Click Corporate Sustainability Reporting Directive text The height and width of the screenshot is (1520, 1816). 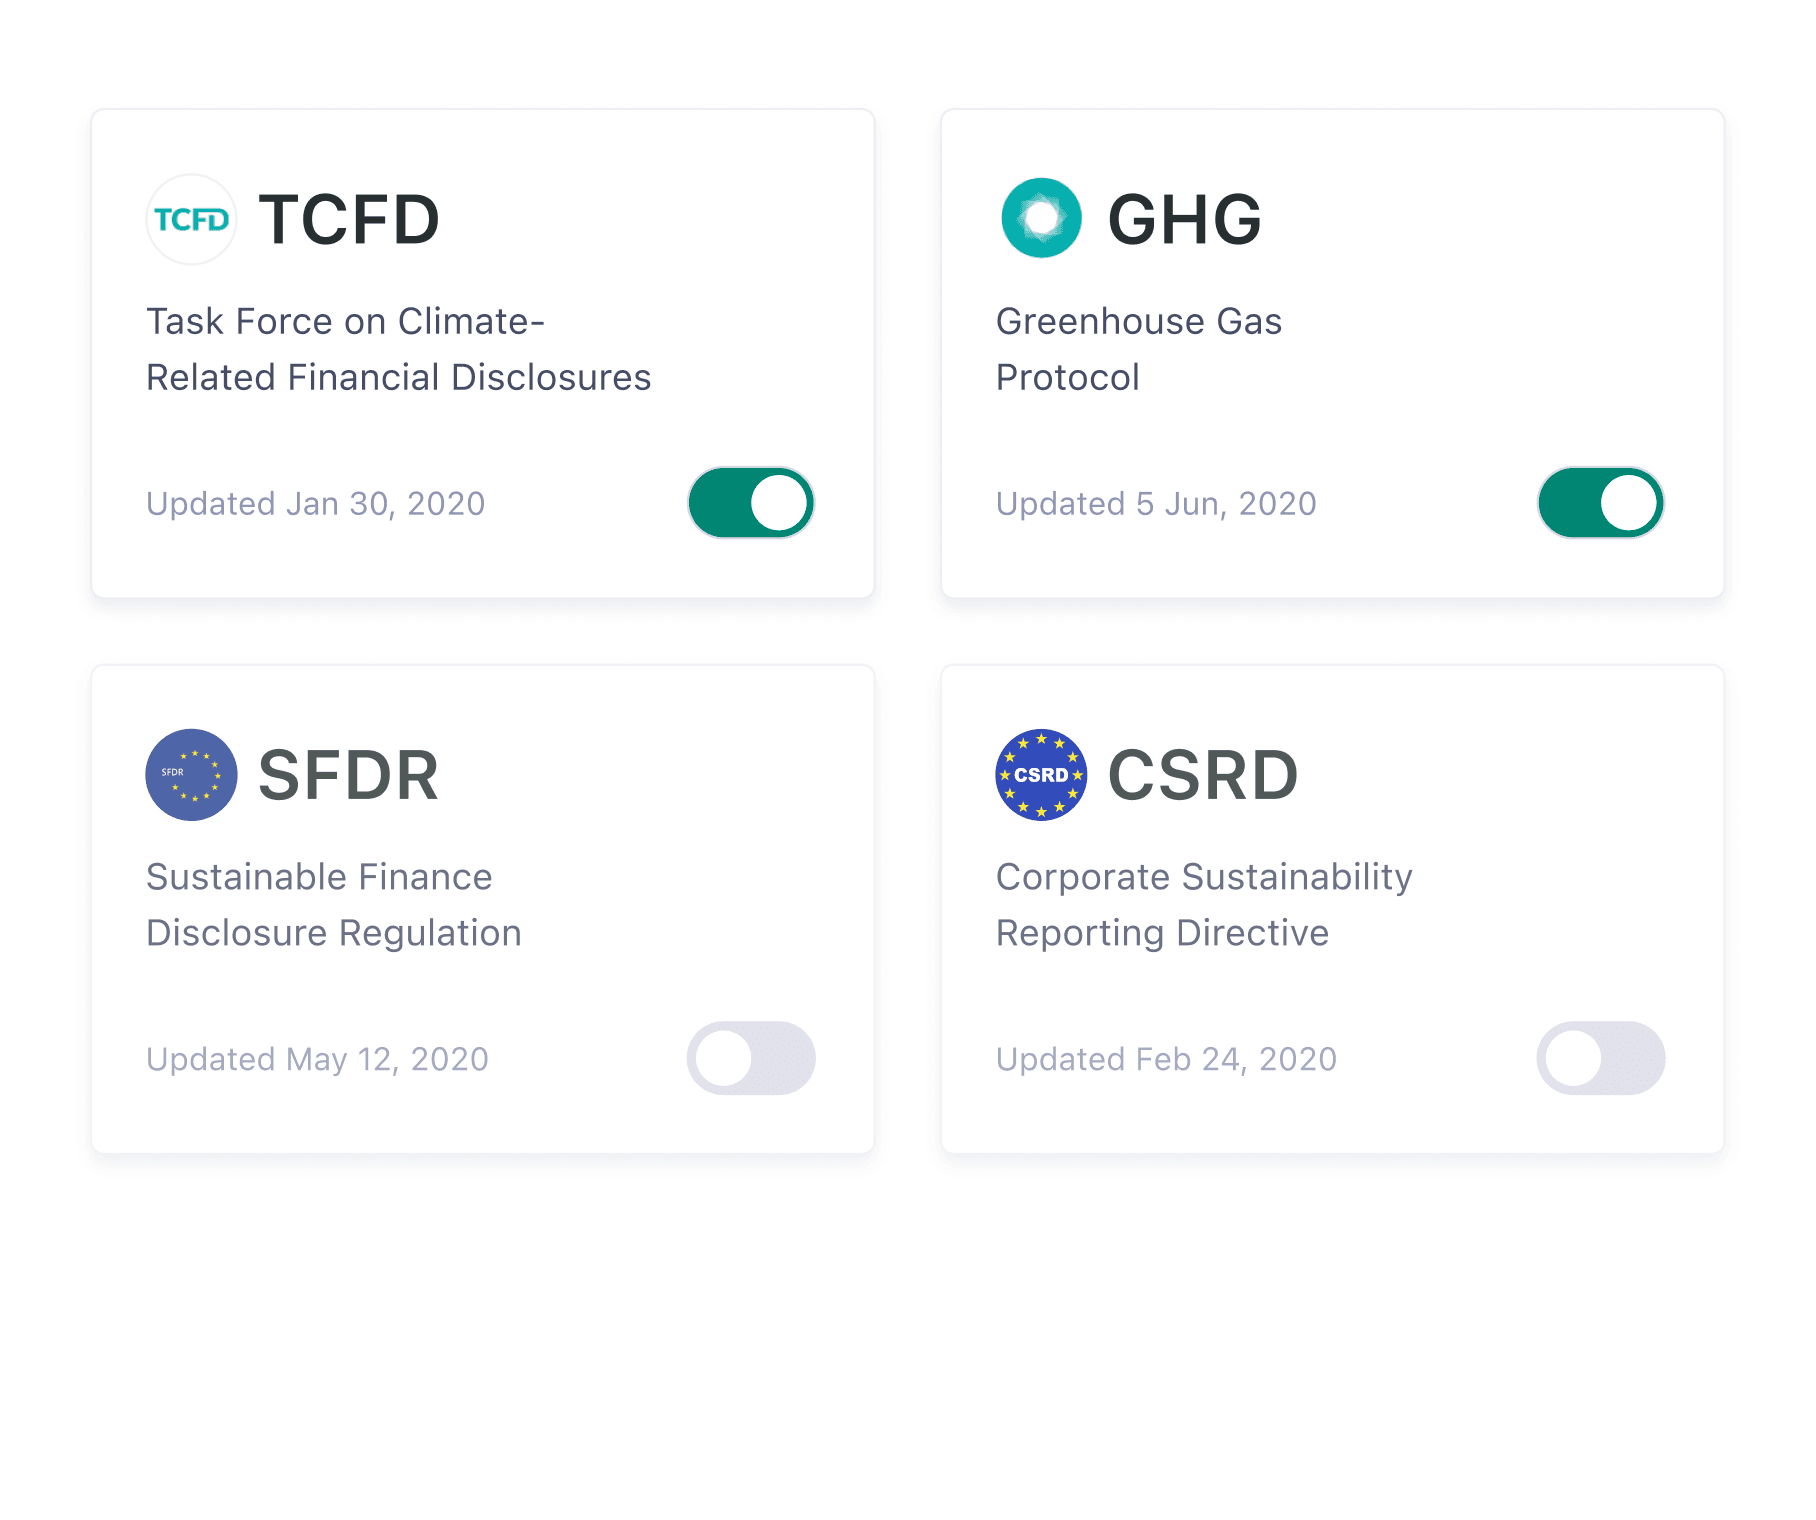pyautogui.click(x=1204, y=905)
